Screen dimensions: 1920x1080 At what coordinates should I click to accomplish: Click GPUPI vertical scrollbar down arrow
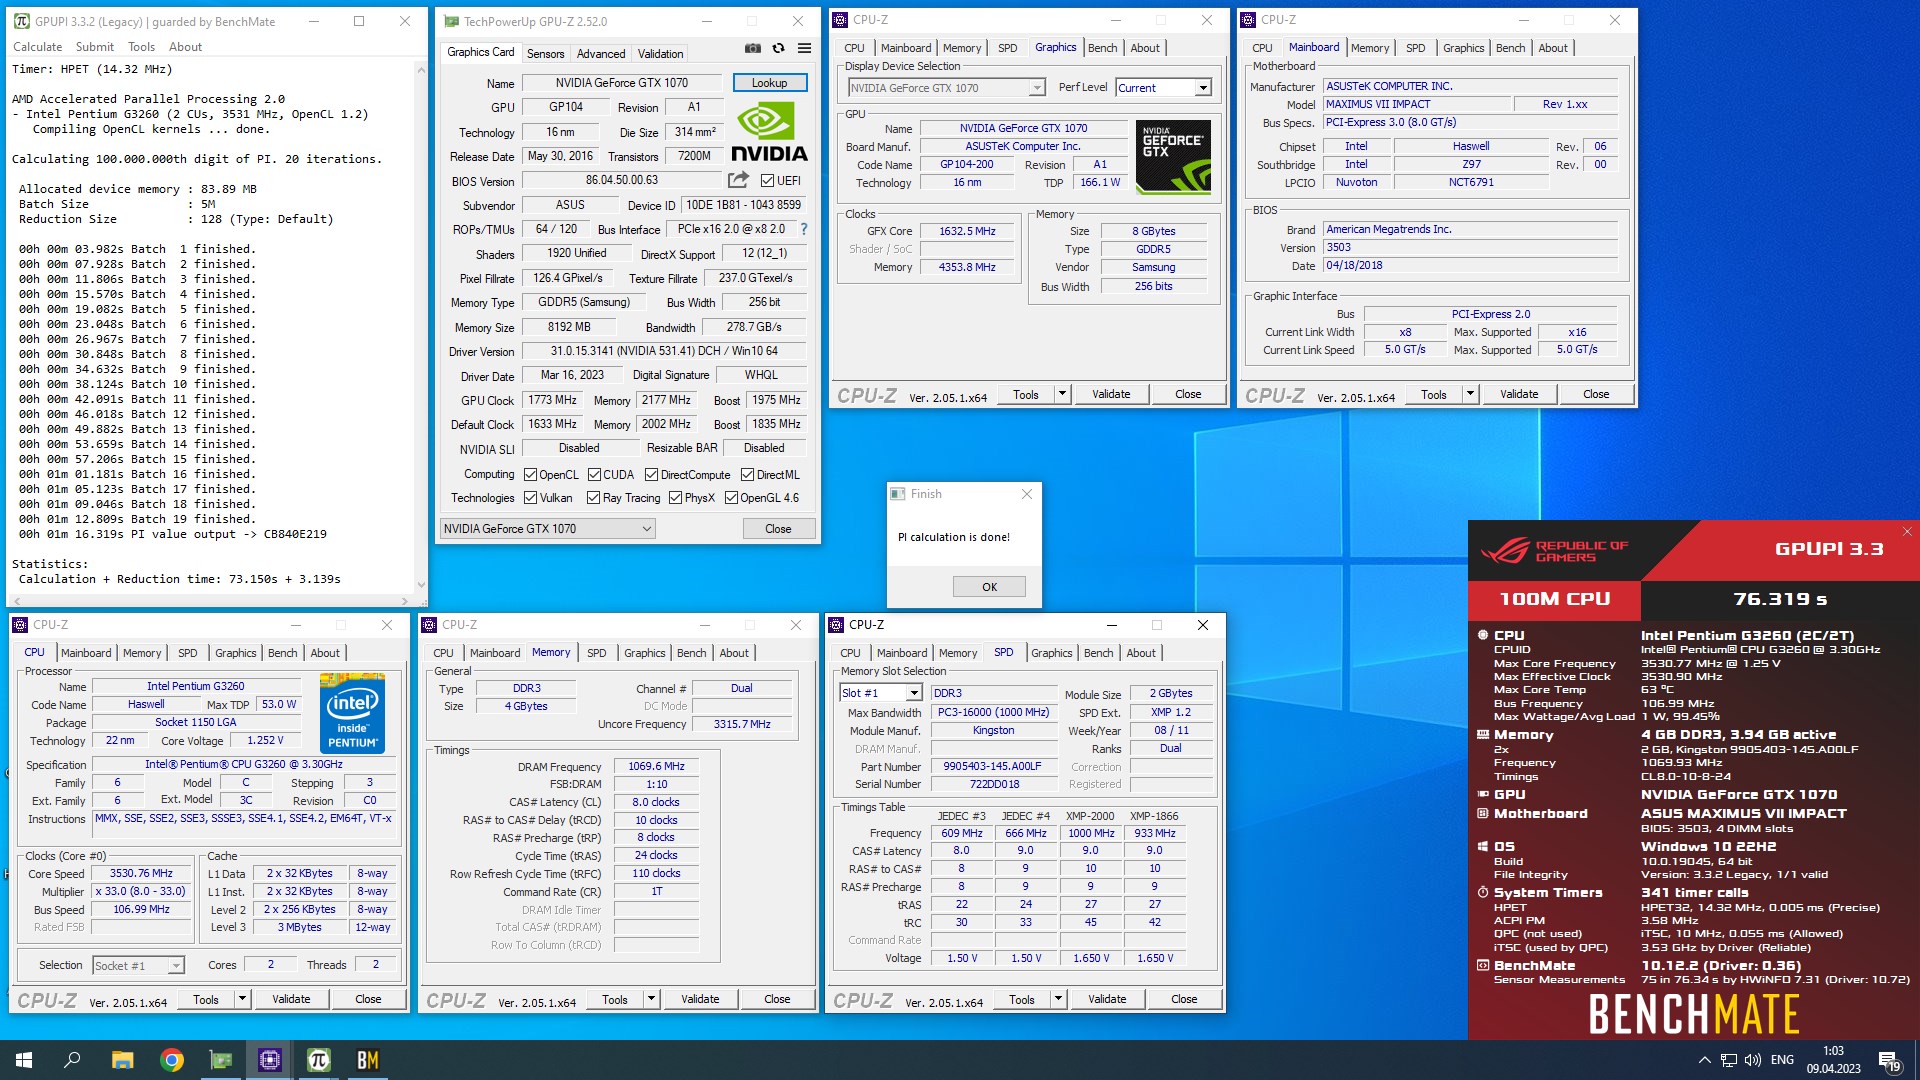click(x=420, y=585)
